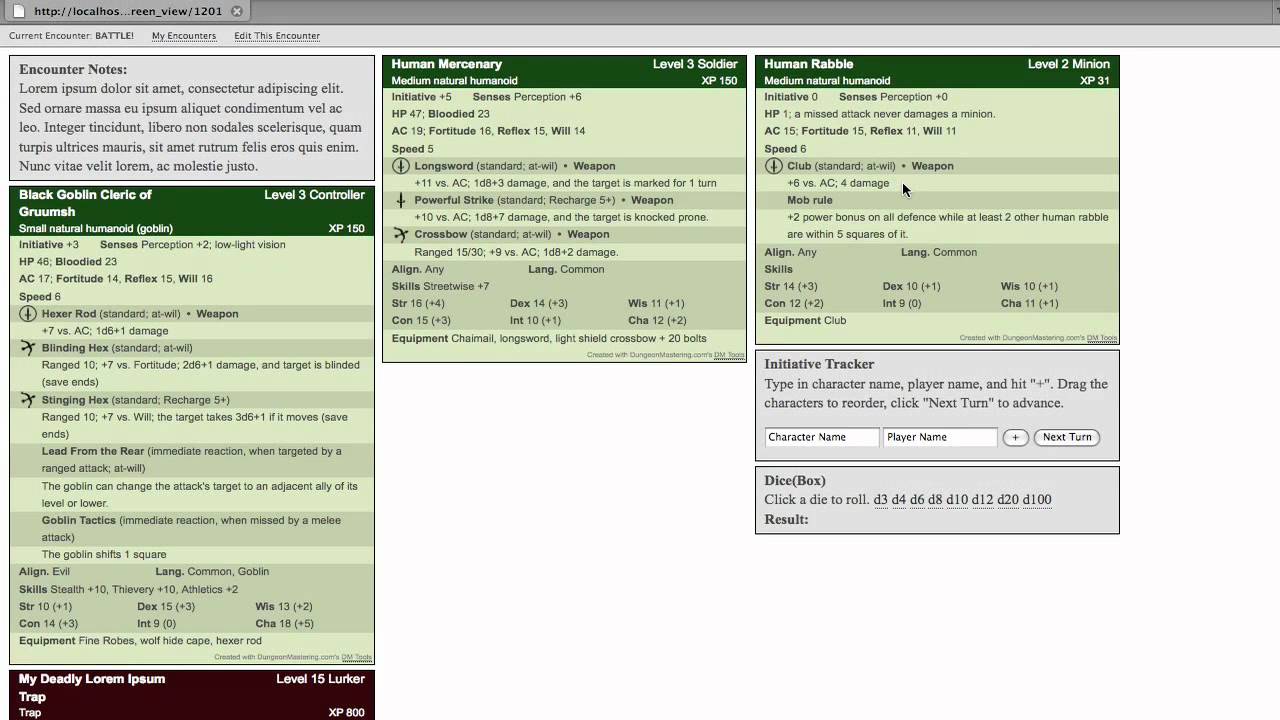Close the browser tab

(237, 12)
